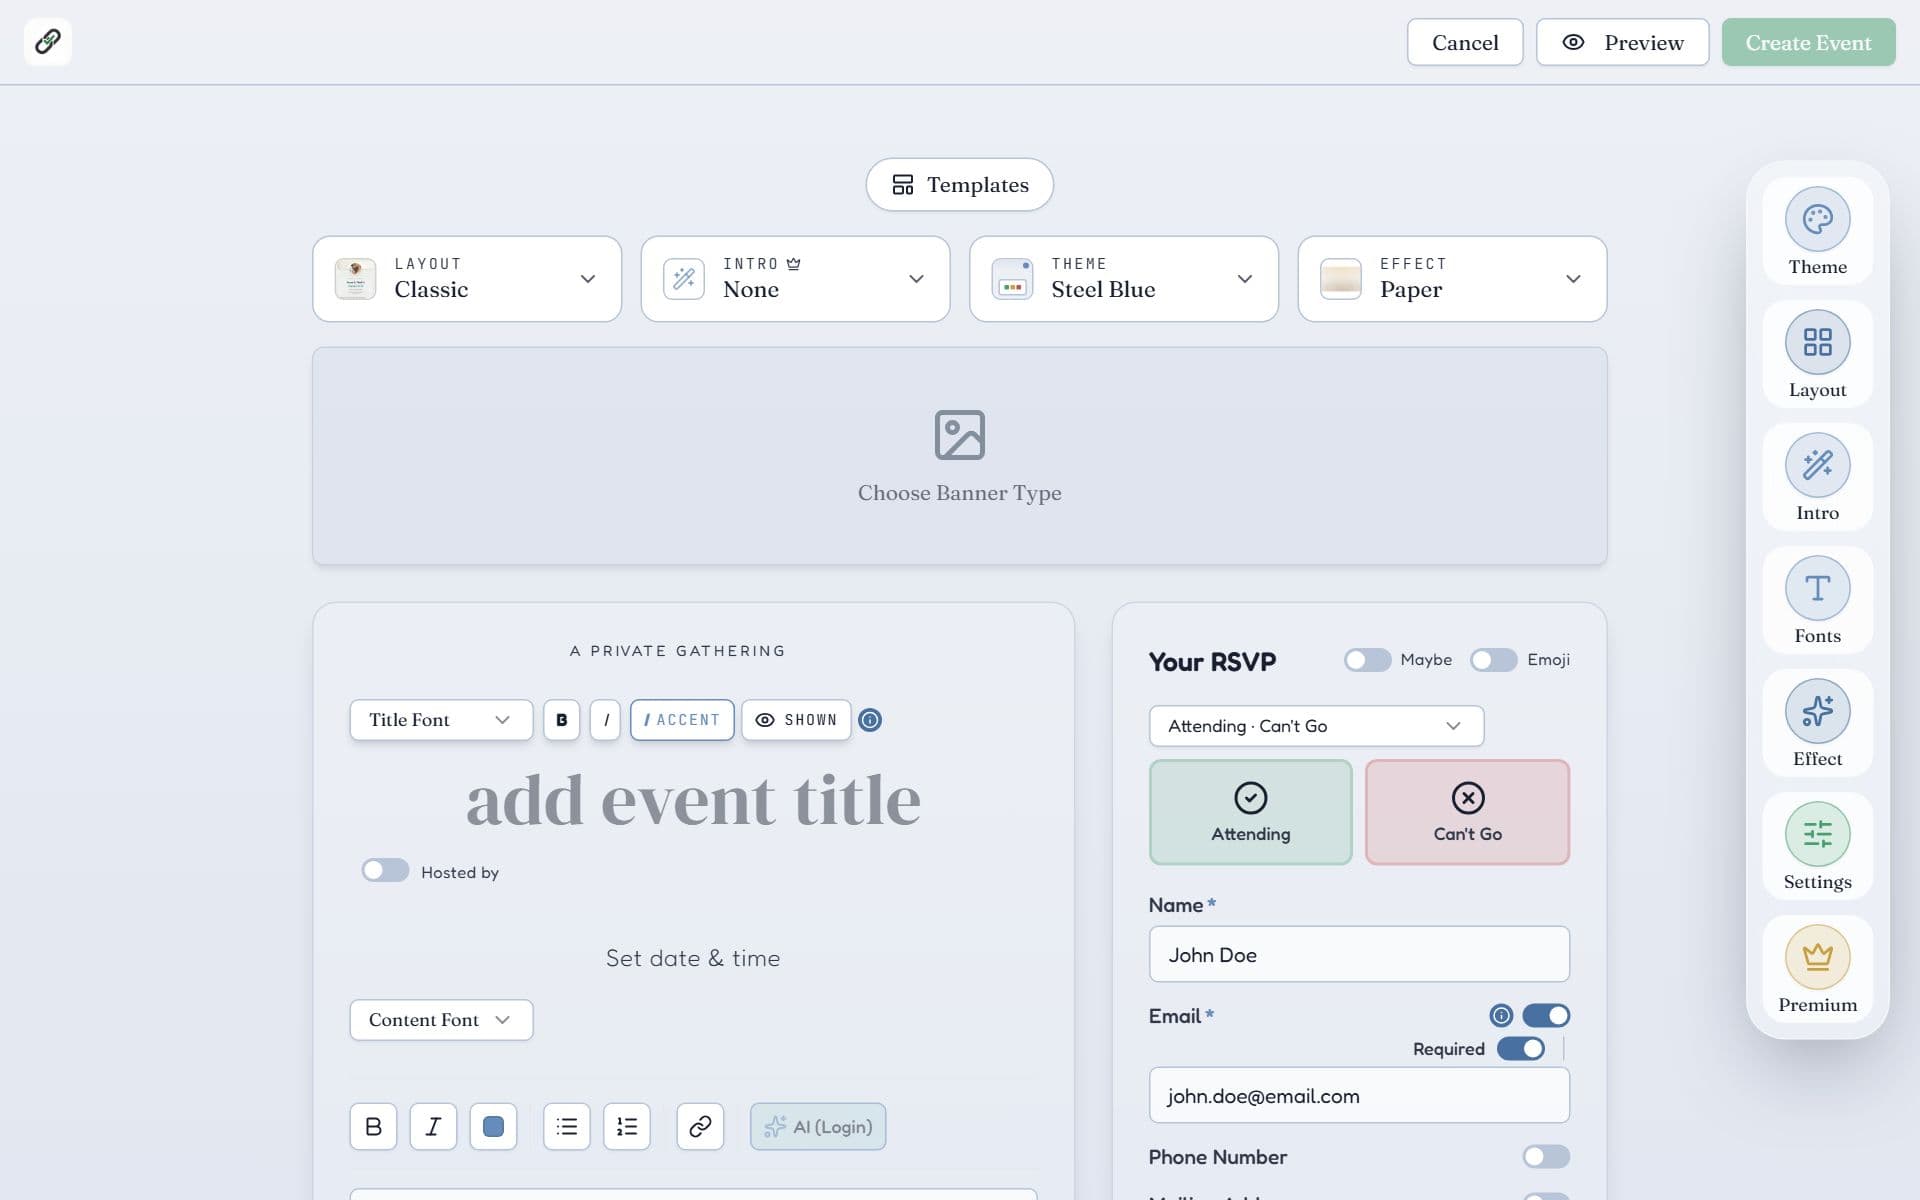Open the Fonts panel in sidebar
The width and height of the screenshot is (1920, 1200).
1817,600
